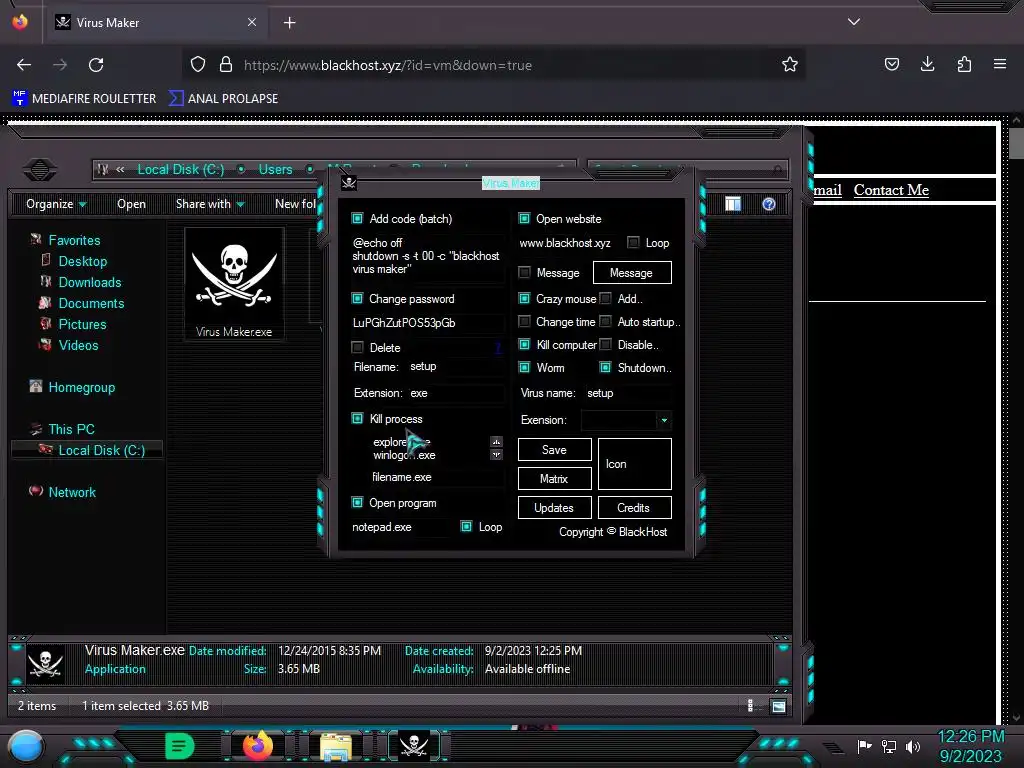Click the Explorer navigation orb button
Image resolution: width=1024 pixels, height=768 pixels.
(x=40, y=170)
